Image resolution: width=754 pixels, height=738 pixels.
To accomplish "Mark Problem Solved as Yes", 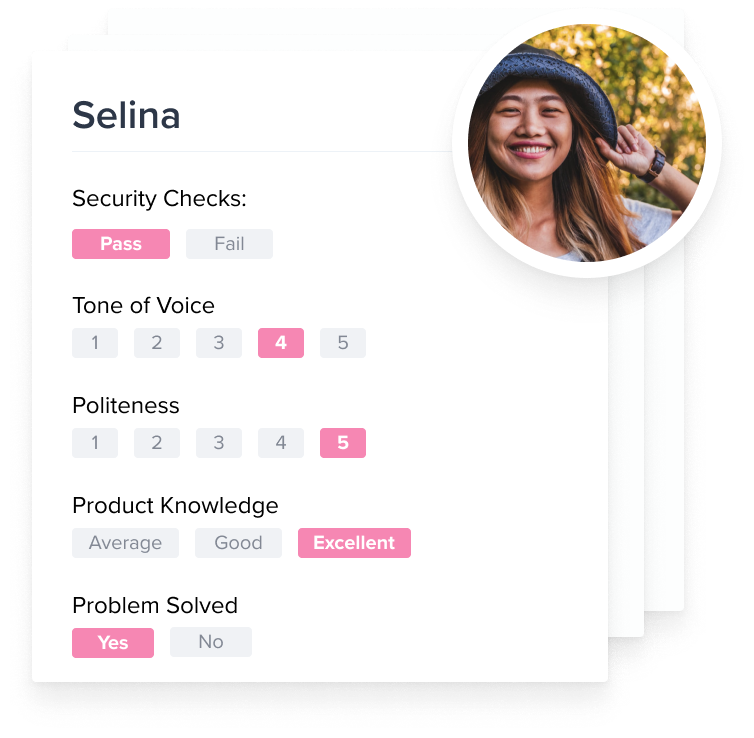I will pyautogui.click(x=113, y=643).
